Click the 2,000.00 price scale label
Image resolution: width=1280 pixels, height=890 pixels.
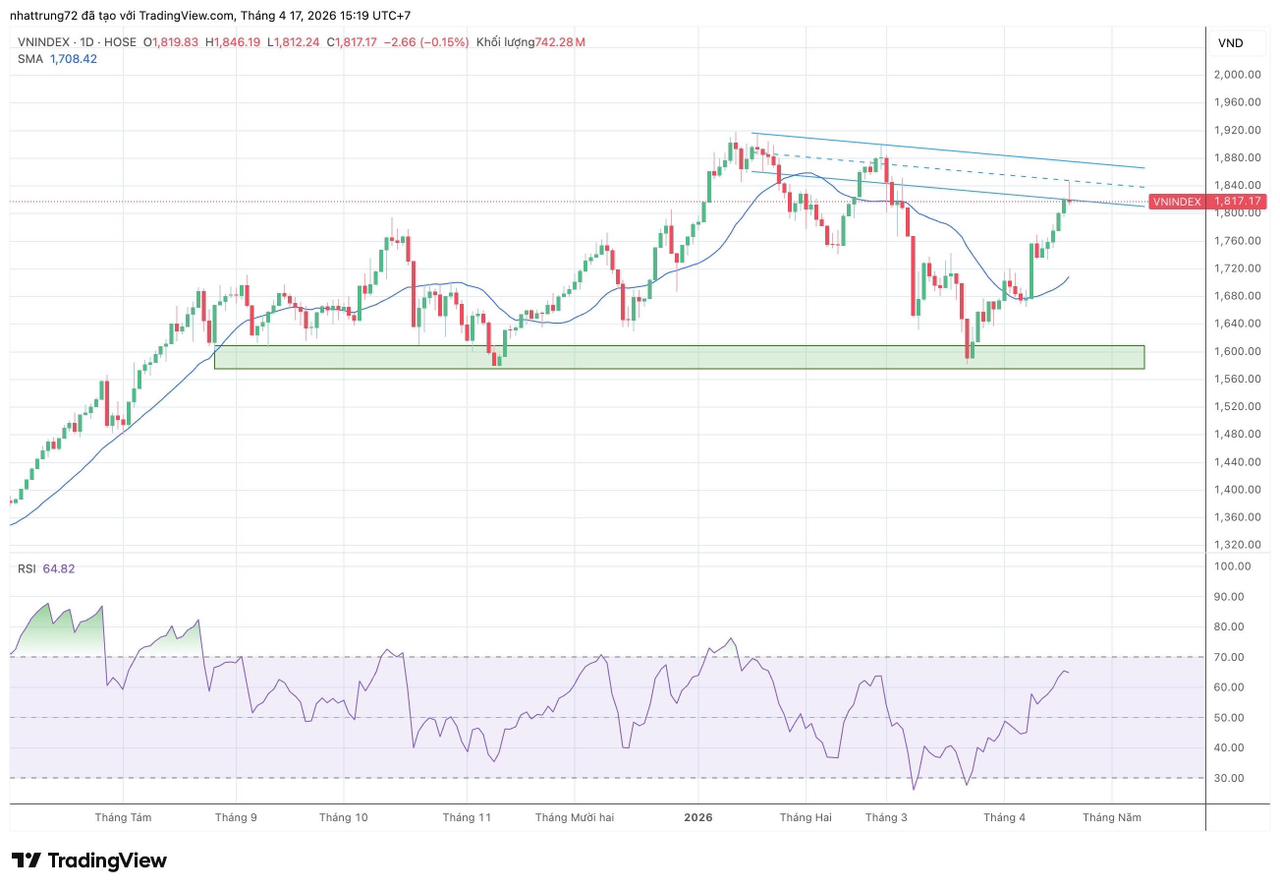(x=1236, y=74)
